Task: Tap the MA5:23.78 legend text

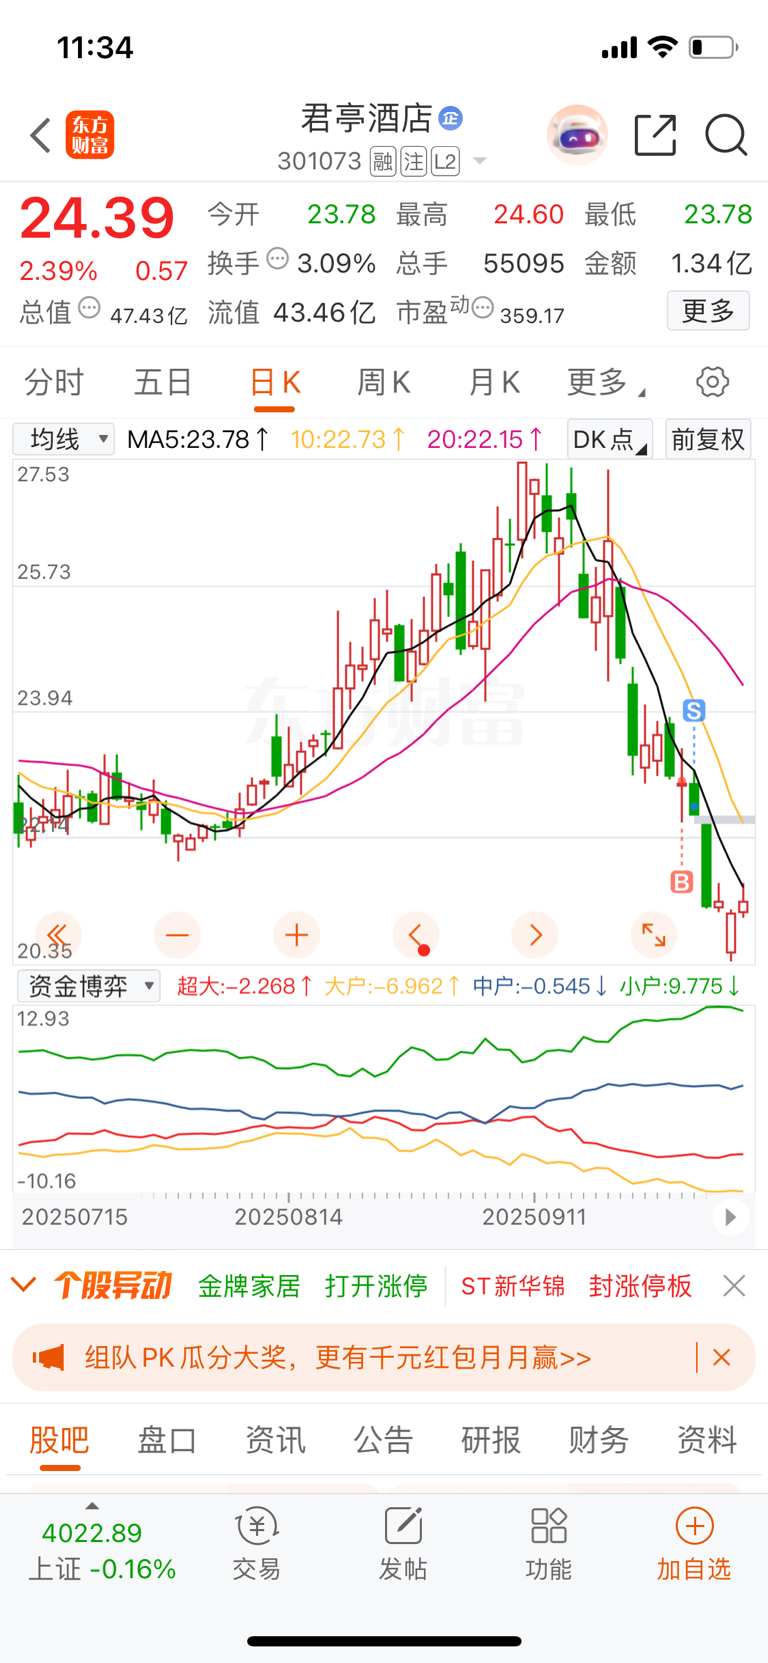Action: 198,439
